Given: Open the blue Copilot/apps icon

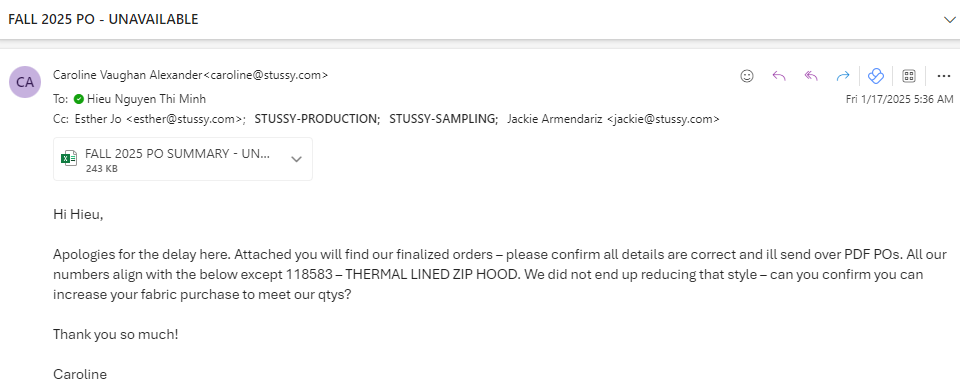Looking at the screenshot, I should point(876,76).
